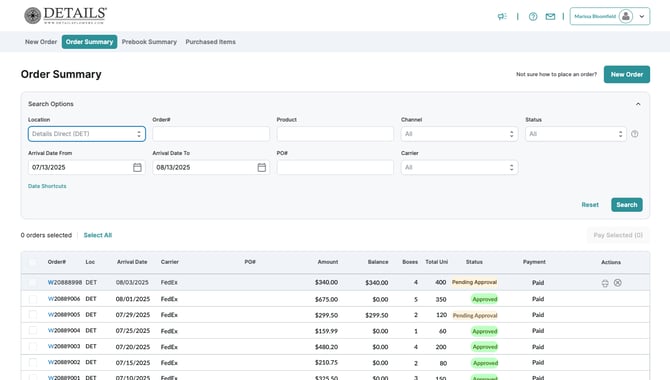Open the Channel dropdown
The height and width of the screenshot is (380, 670).
click(x=459, y=134)
